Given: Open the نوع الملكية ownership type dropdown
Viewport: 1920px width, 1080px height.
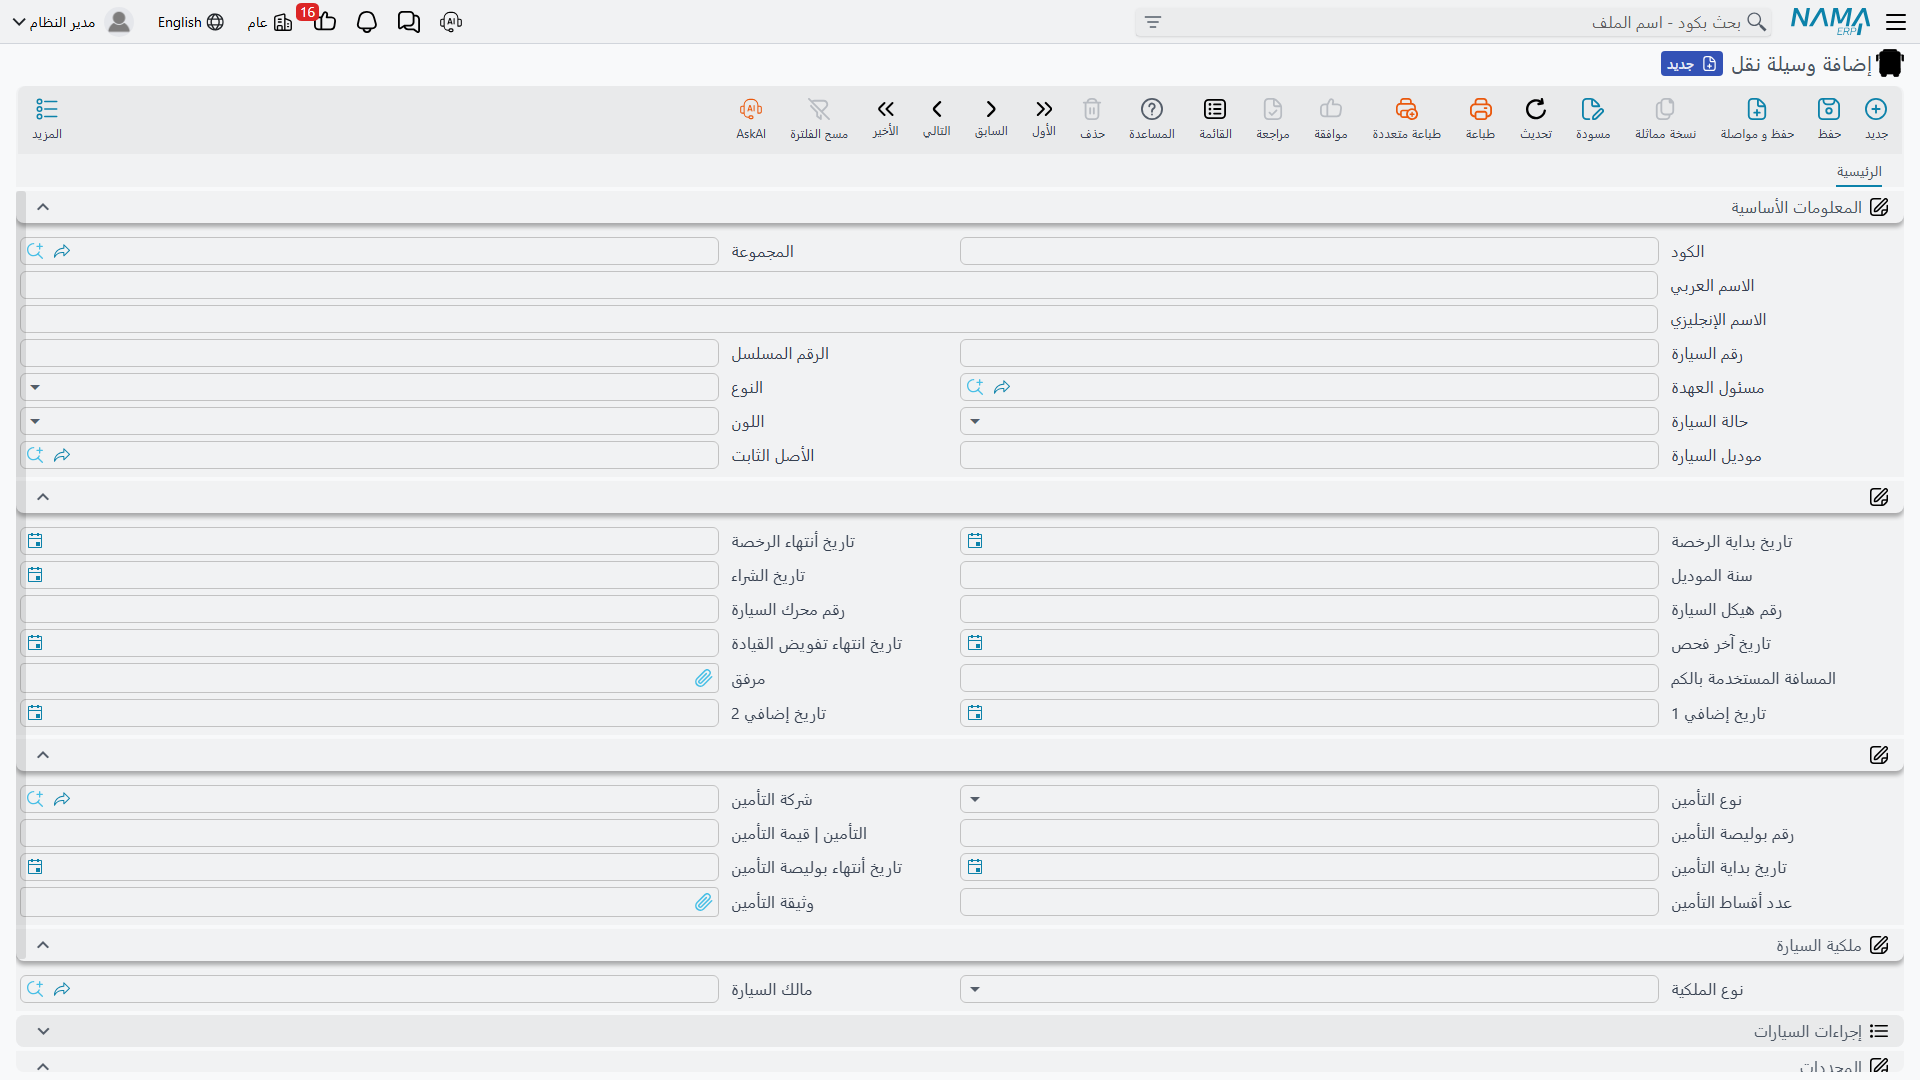Looking at the screenshot, I should click(x=975, y=989).
